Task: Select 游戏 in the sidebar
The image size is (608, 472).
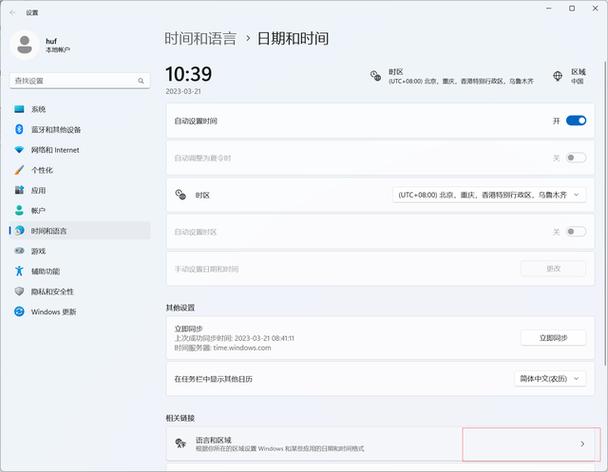Action: point(79,251)
